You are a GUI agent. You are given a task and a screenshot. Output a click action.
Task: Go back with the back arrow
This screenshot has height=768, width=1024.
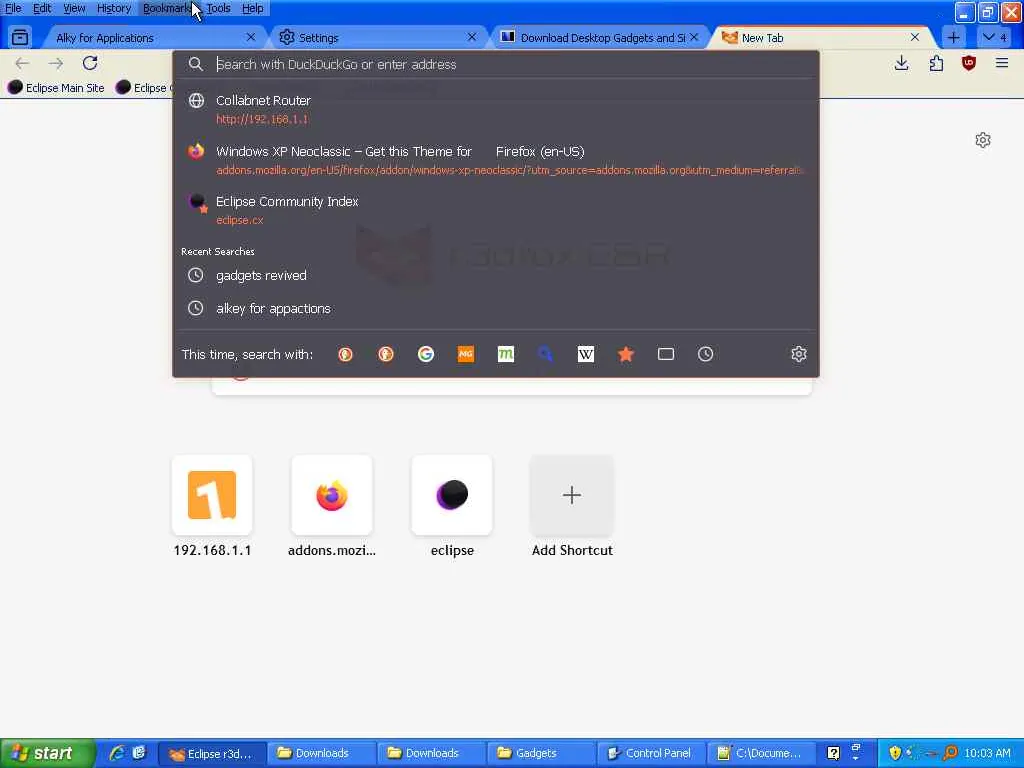pos(22,63)
